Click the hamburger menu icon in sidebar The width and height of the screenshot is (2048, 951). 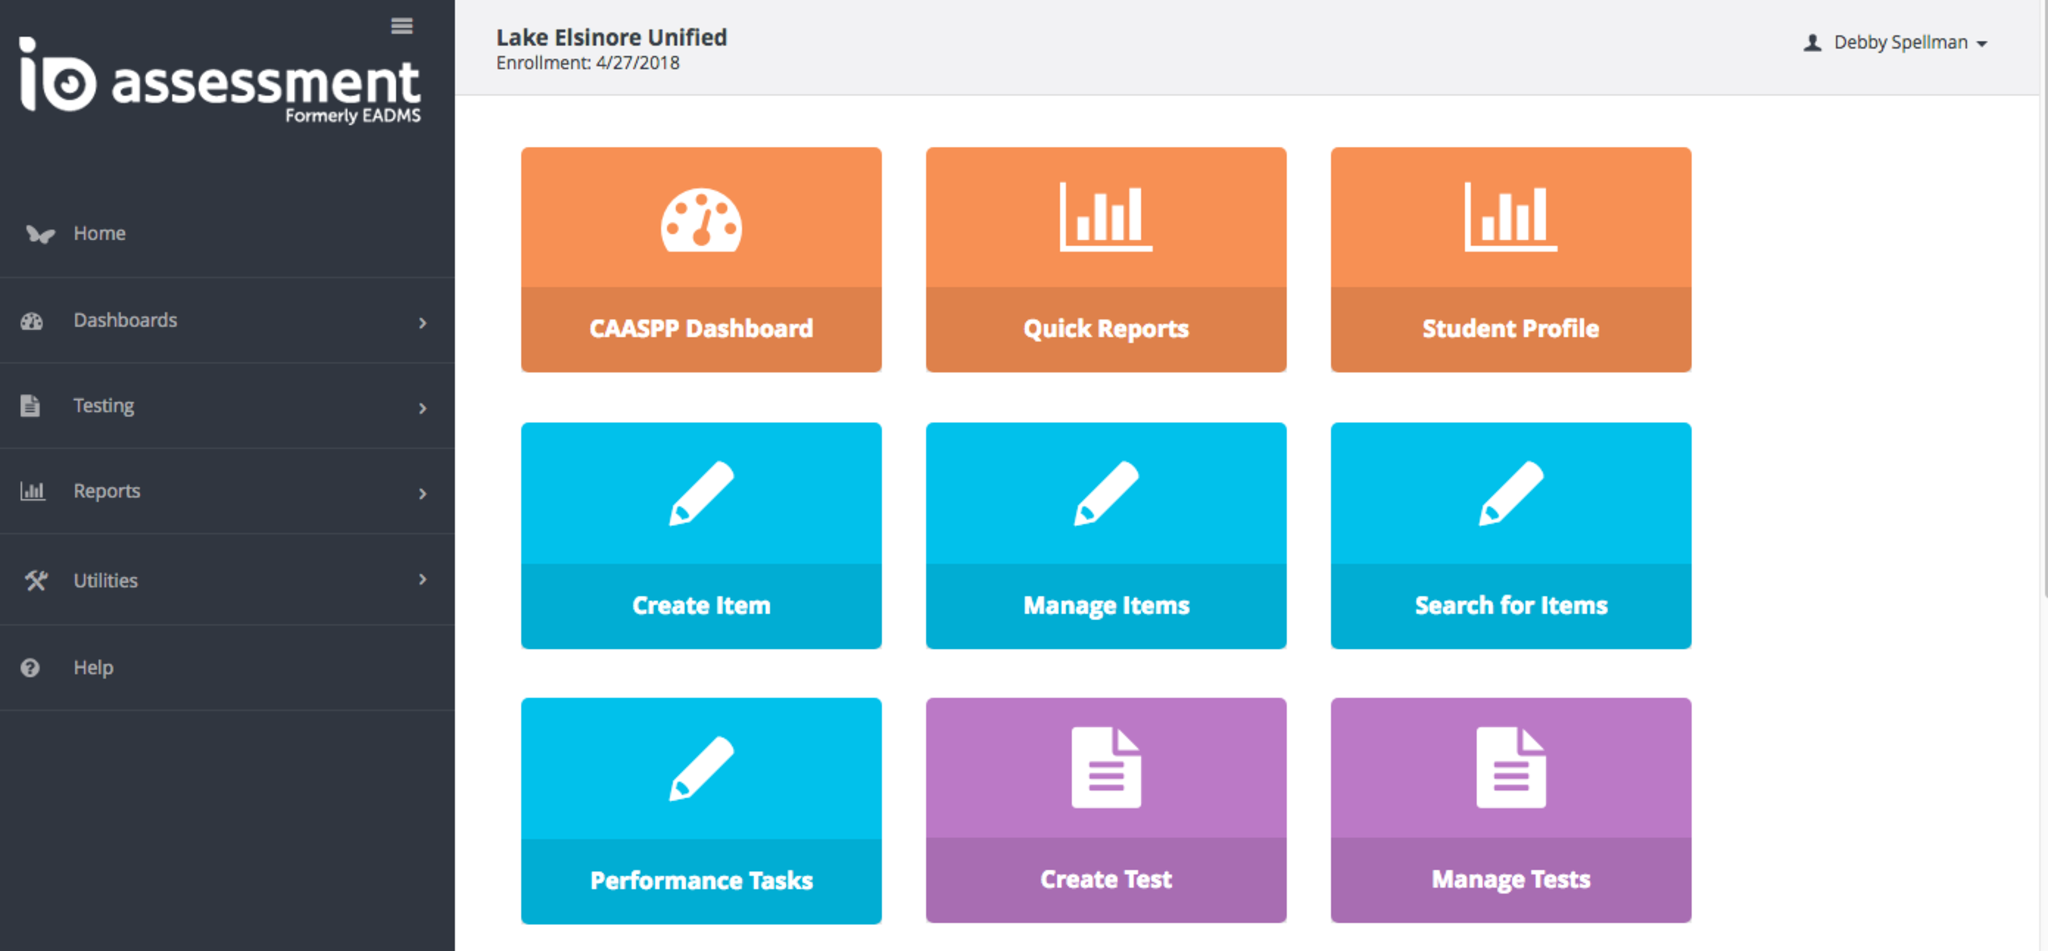tap(402, 26)
